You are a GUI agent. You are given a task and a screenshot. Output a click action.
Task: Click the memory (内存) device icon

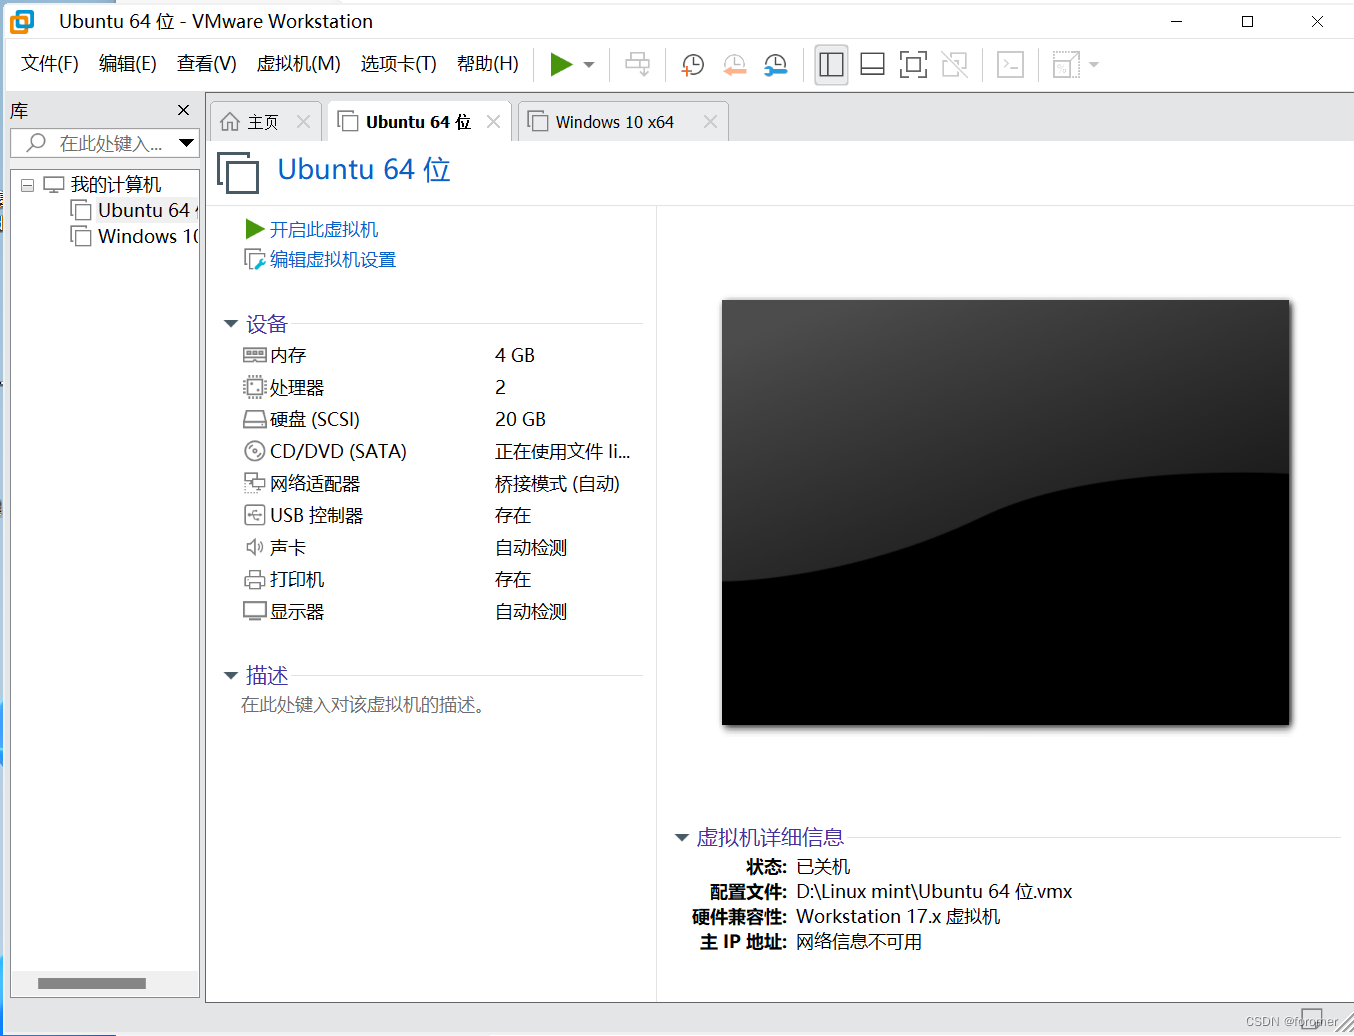(x=253, y=355)
